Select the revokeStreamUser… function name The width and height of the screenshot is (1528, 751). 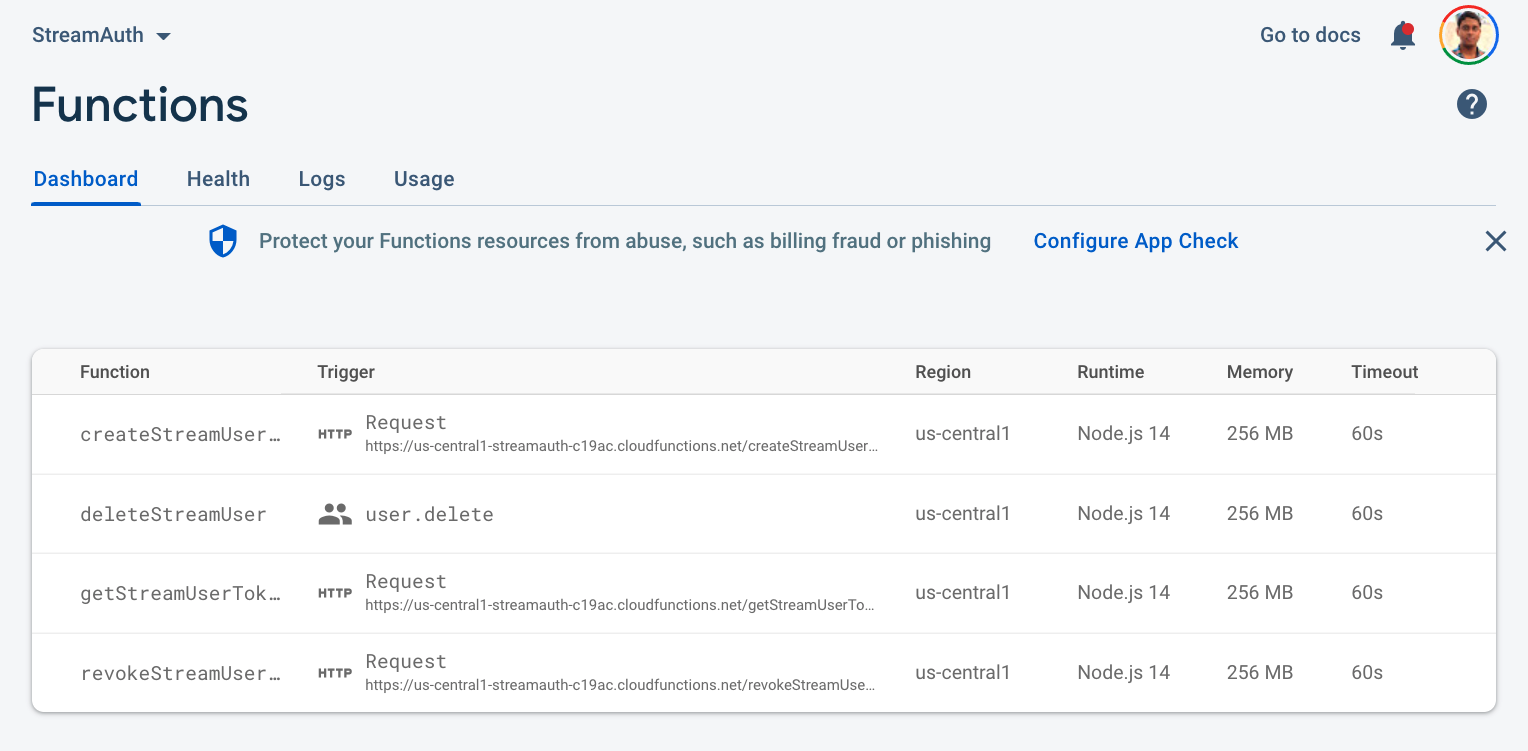pos(181,673)
